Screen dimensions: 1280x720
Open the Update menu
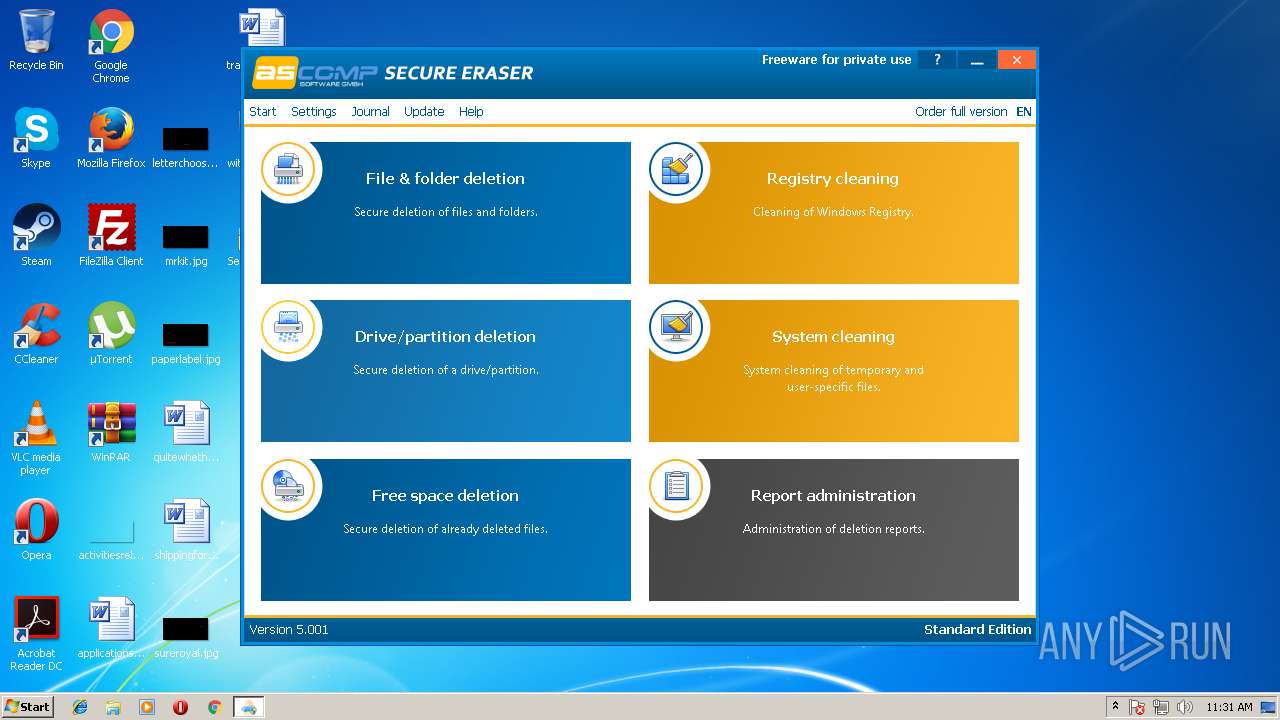click(x=424, y=112)
